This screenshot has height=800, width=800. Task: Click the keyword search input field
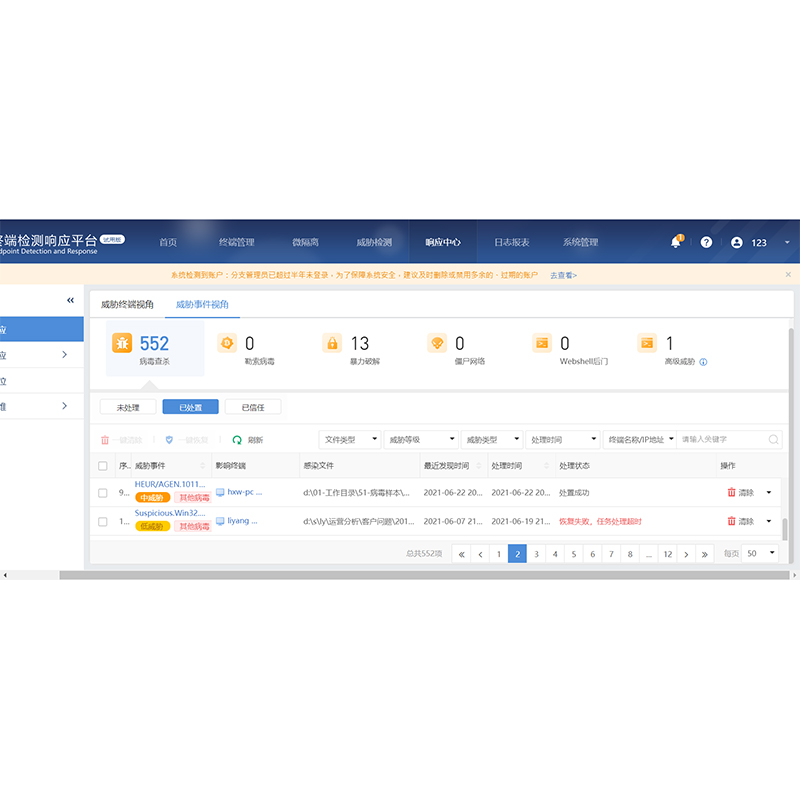[x=722, y=439]
